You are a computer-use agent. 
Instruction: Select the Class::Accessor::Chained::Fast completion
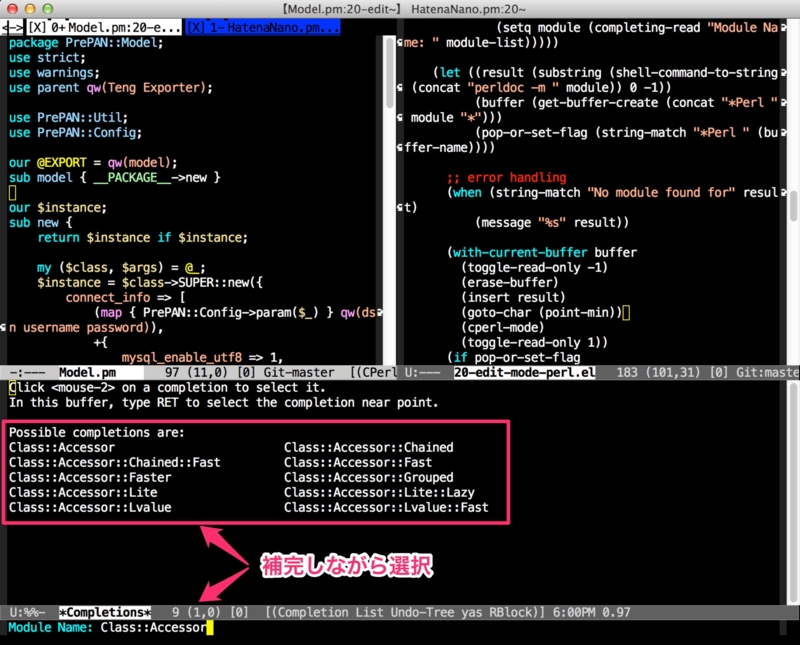[114, 462]
